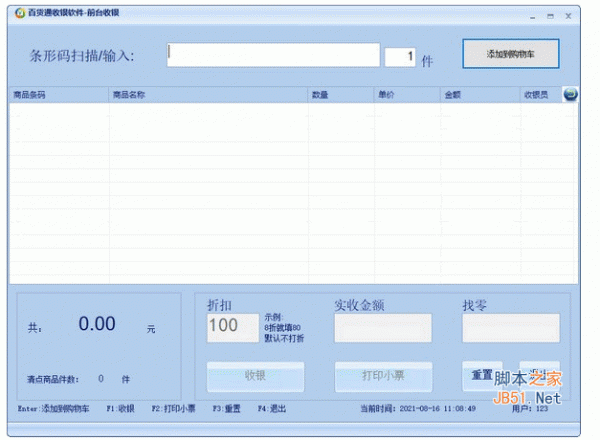Click the 打印小票 print receipt button
The width and height of the screenshot is (600, 440).
(383, 376)
